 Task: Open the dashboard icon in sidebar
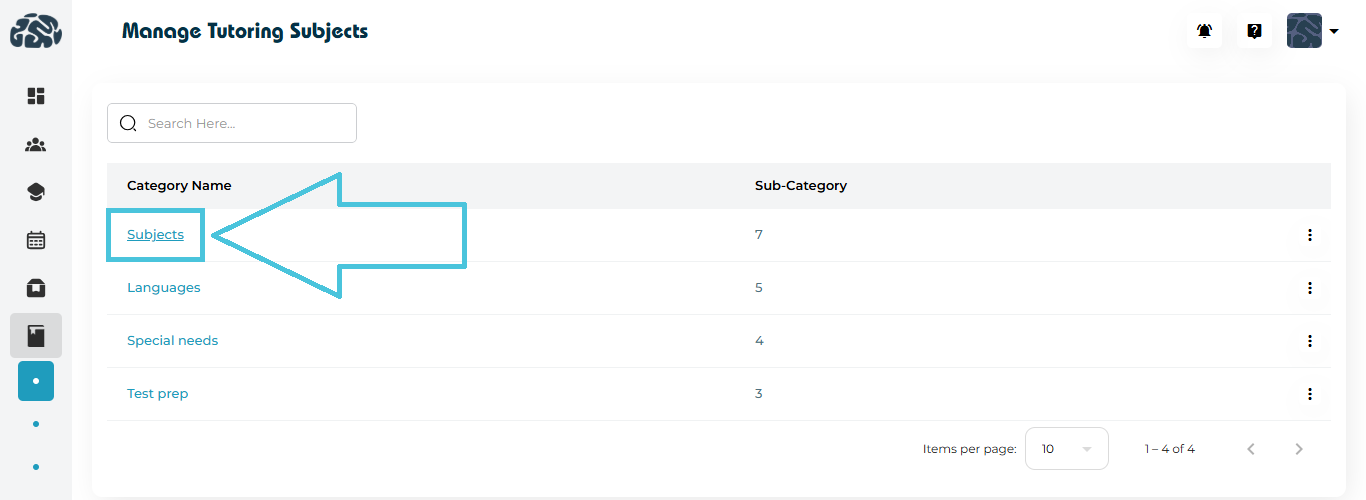36,96
